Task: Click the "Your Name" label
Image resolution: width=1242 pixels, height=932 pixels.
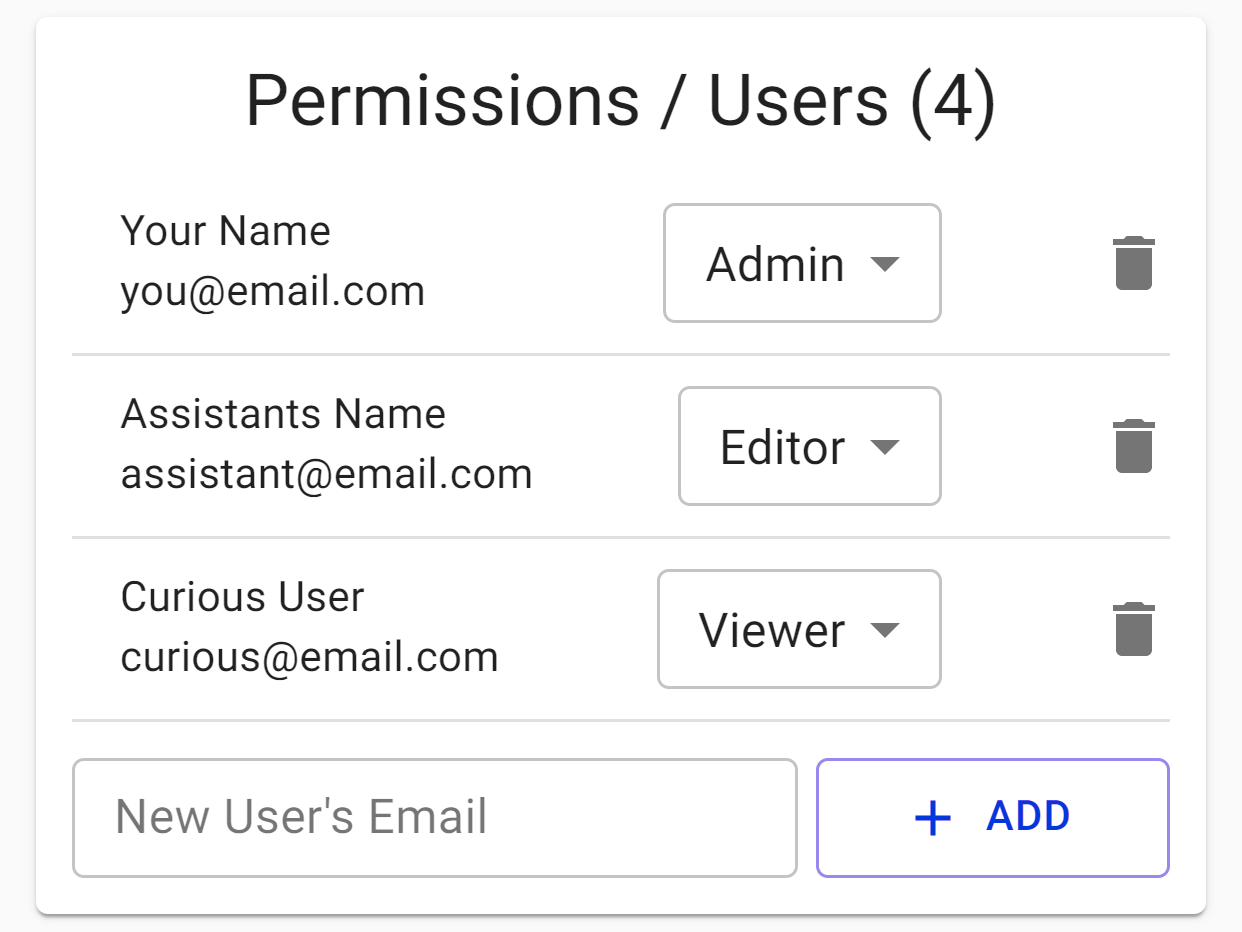Action: 225,232
